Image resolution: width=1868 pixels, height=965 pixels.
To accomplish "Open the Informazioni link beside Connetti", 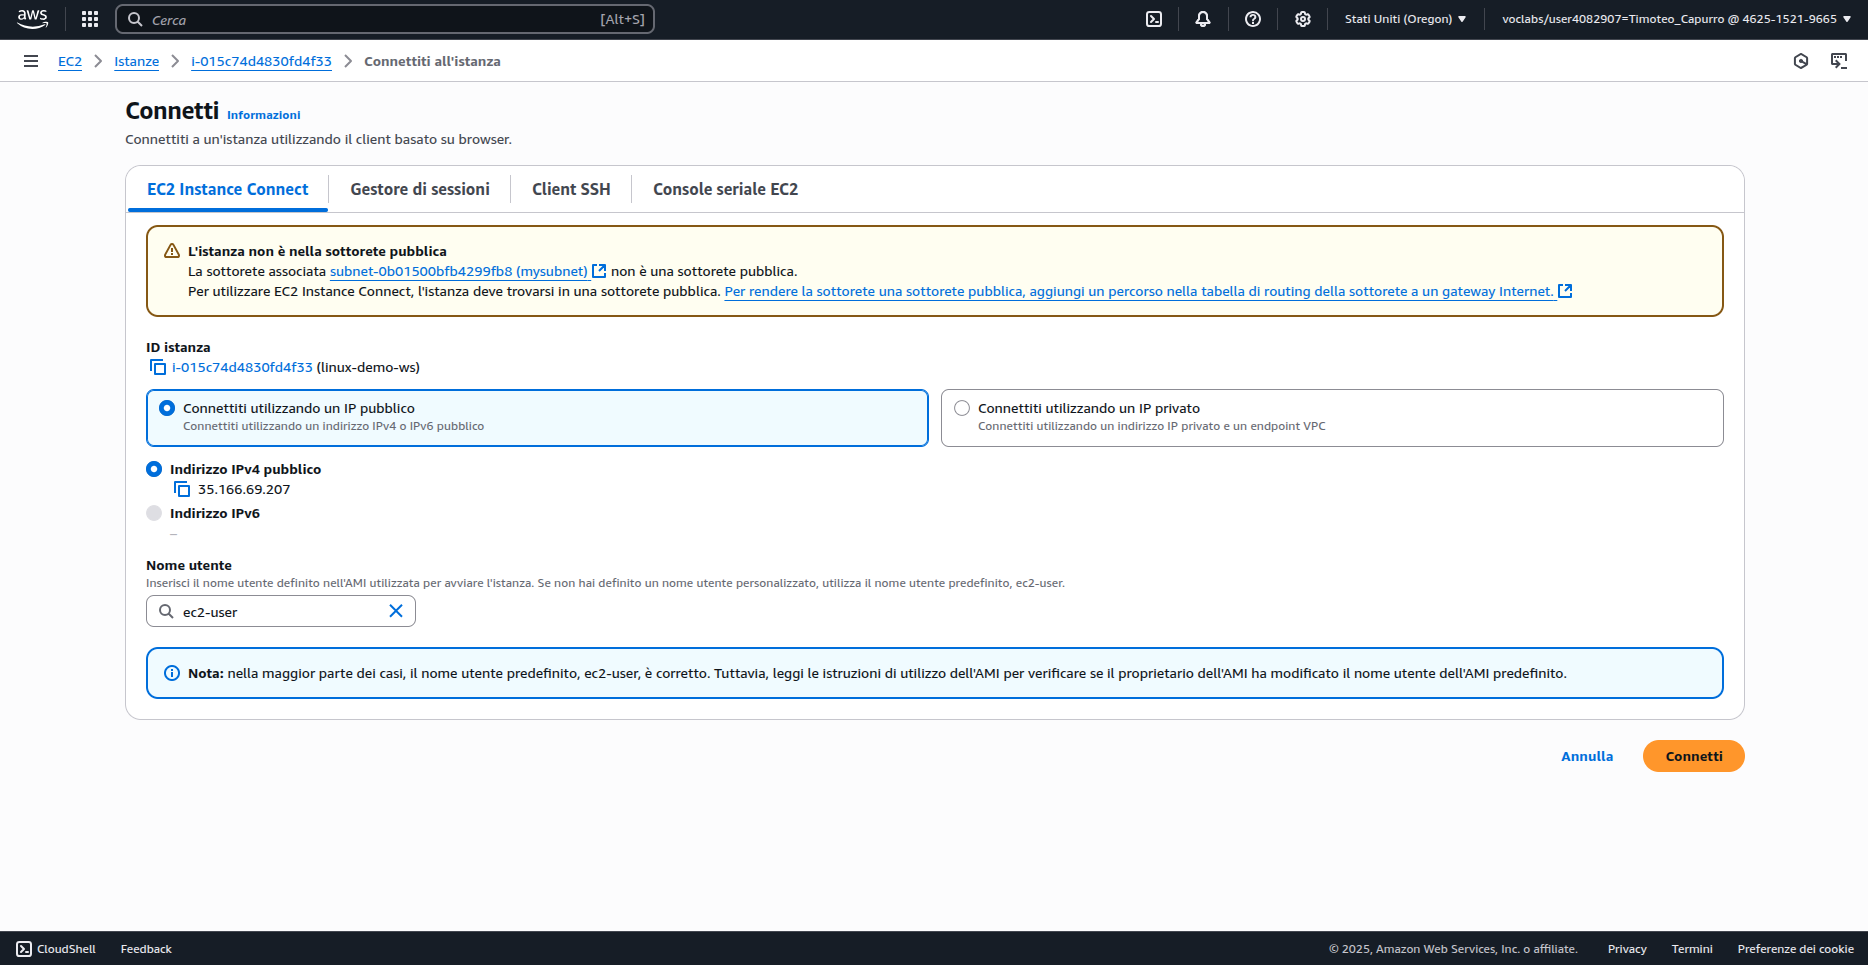I will 264,115.
